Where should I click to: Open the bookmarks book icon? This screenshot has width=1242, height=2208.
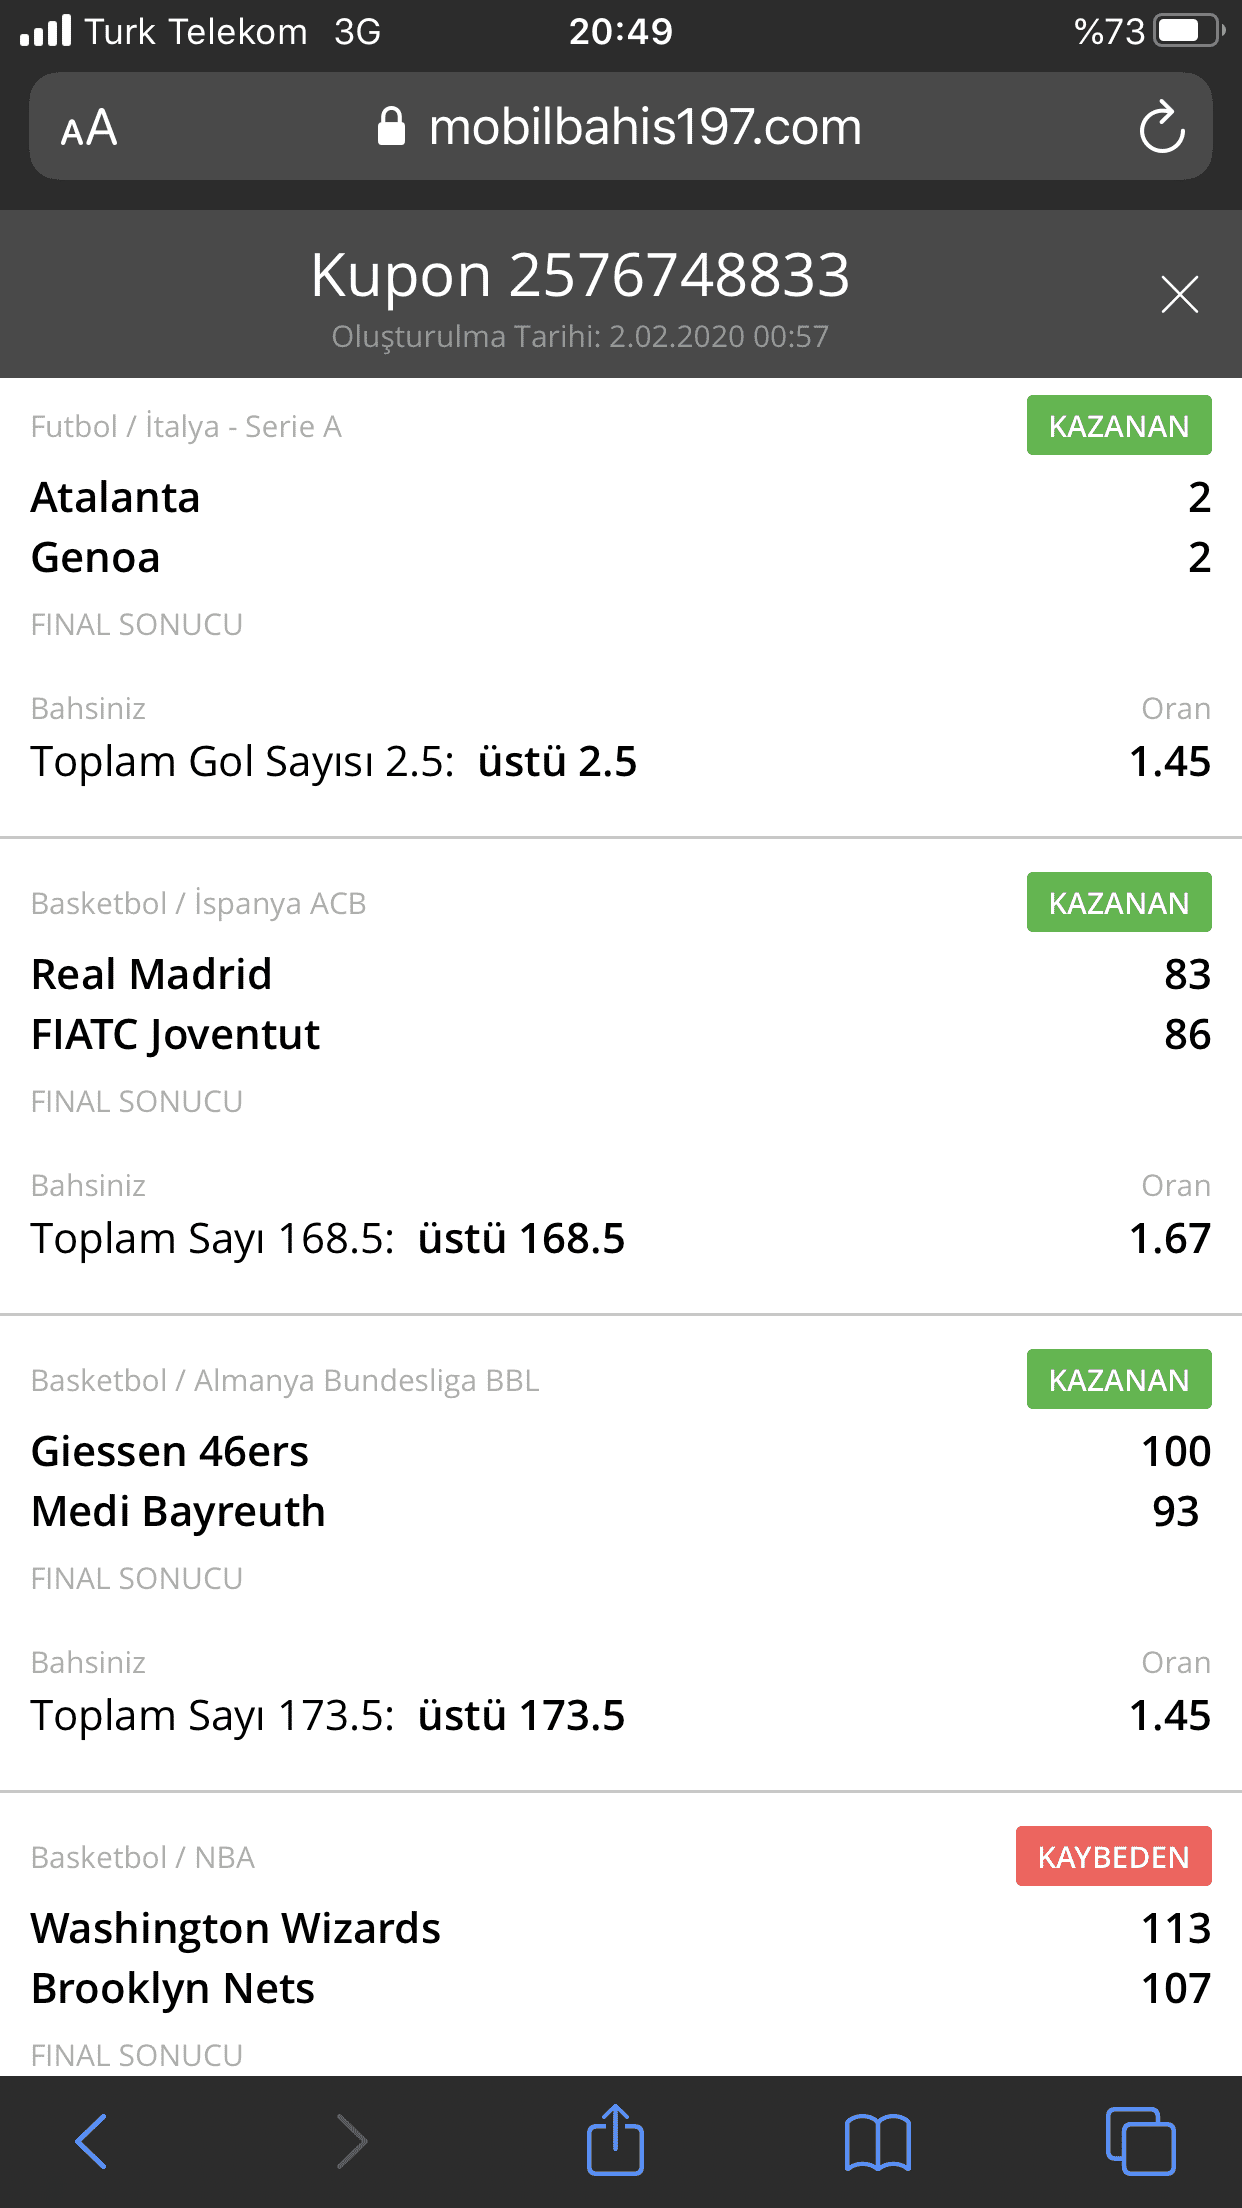click(x=877, y=2142)
